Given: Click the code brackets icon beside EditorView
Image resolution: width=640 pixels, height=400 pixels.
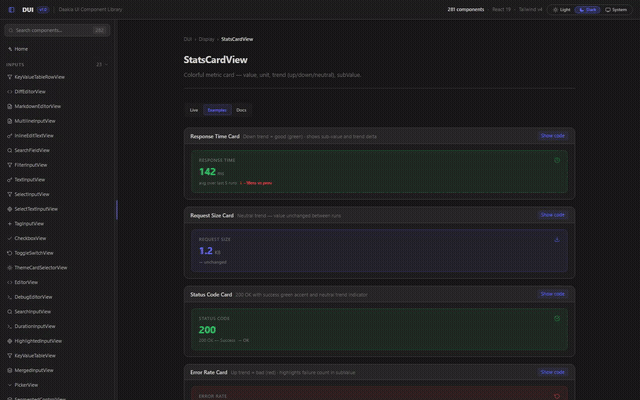Looking at the screenshot, I should pos(9,282).
